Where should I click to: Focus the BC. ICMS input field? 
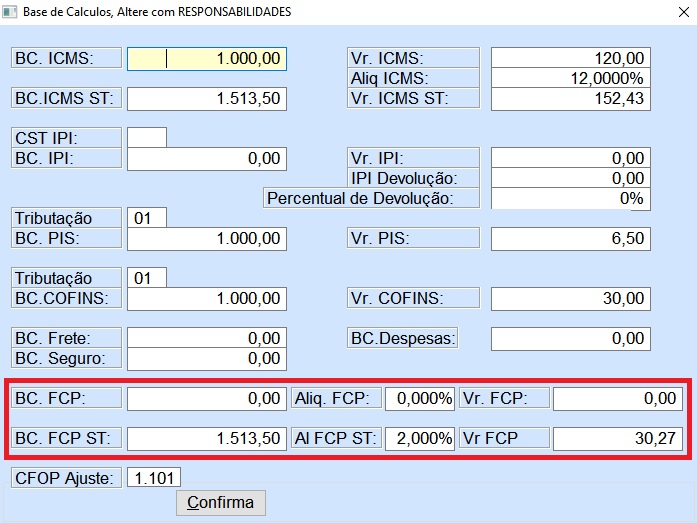click(207, 59)
